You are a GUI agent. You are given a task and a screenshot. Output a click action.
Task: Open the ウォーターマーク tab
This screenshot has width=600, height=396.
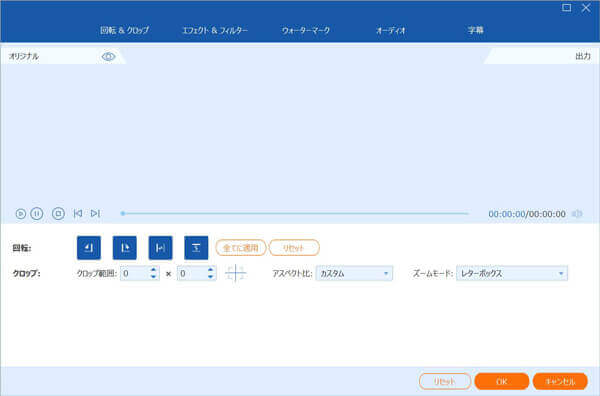tap(306, 30)
